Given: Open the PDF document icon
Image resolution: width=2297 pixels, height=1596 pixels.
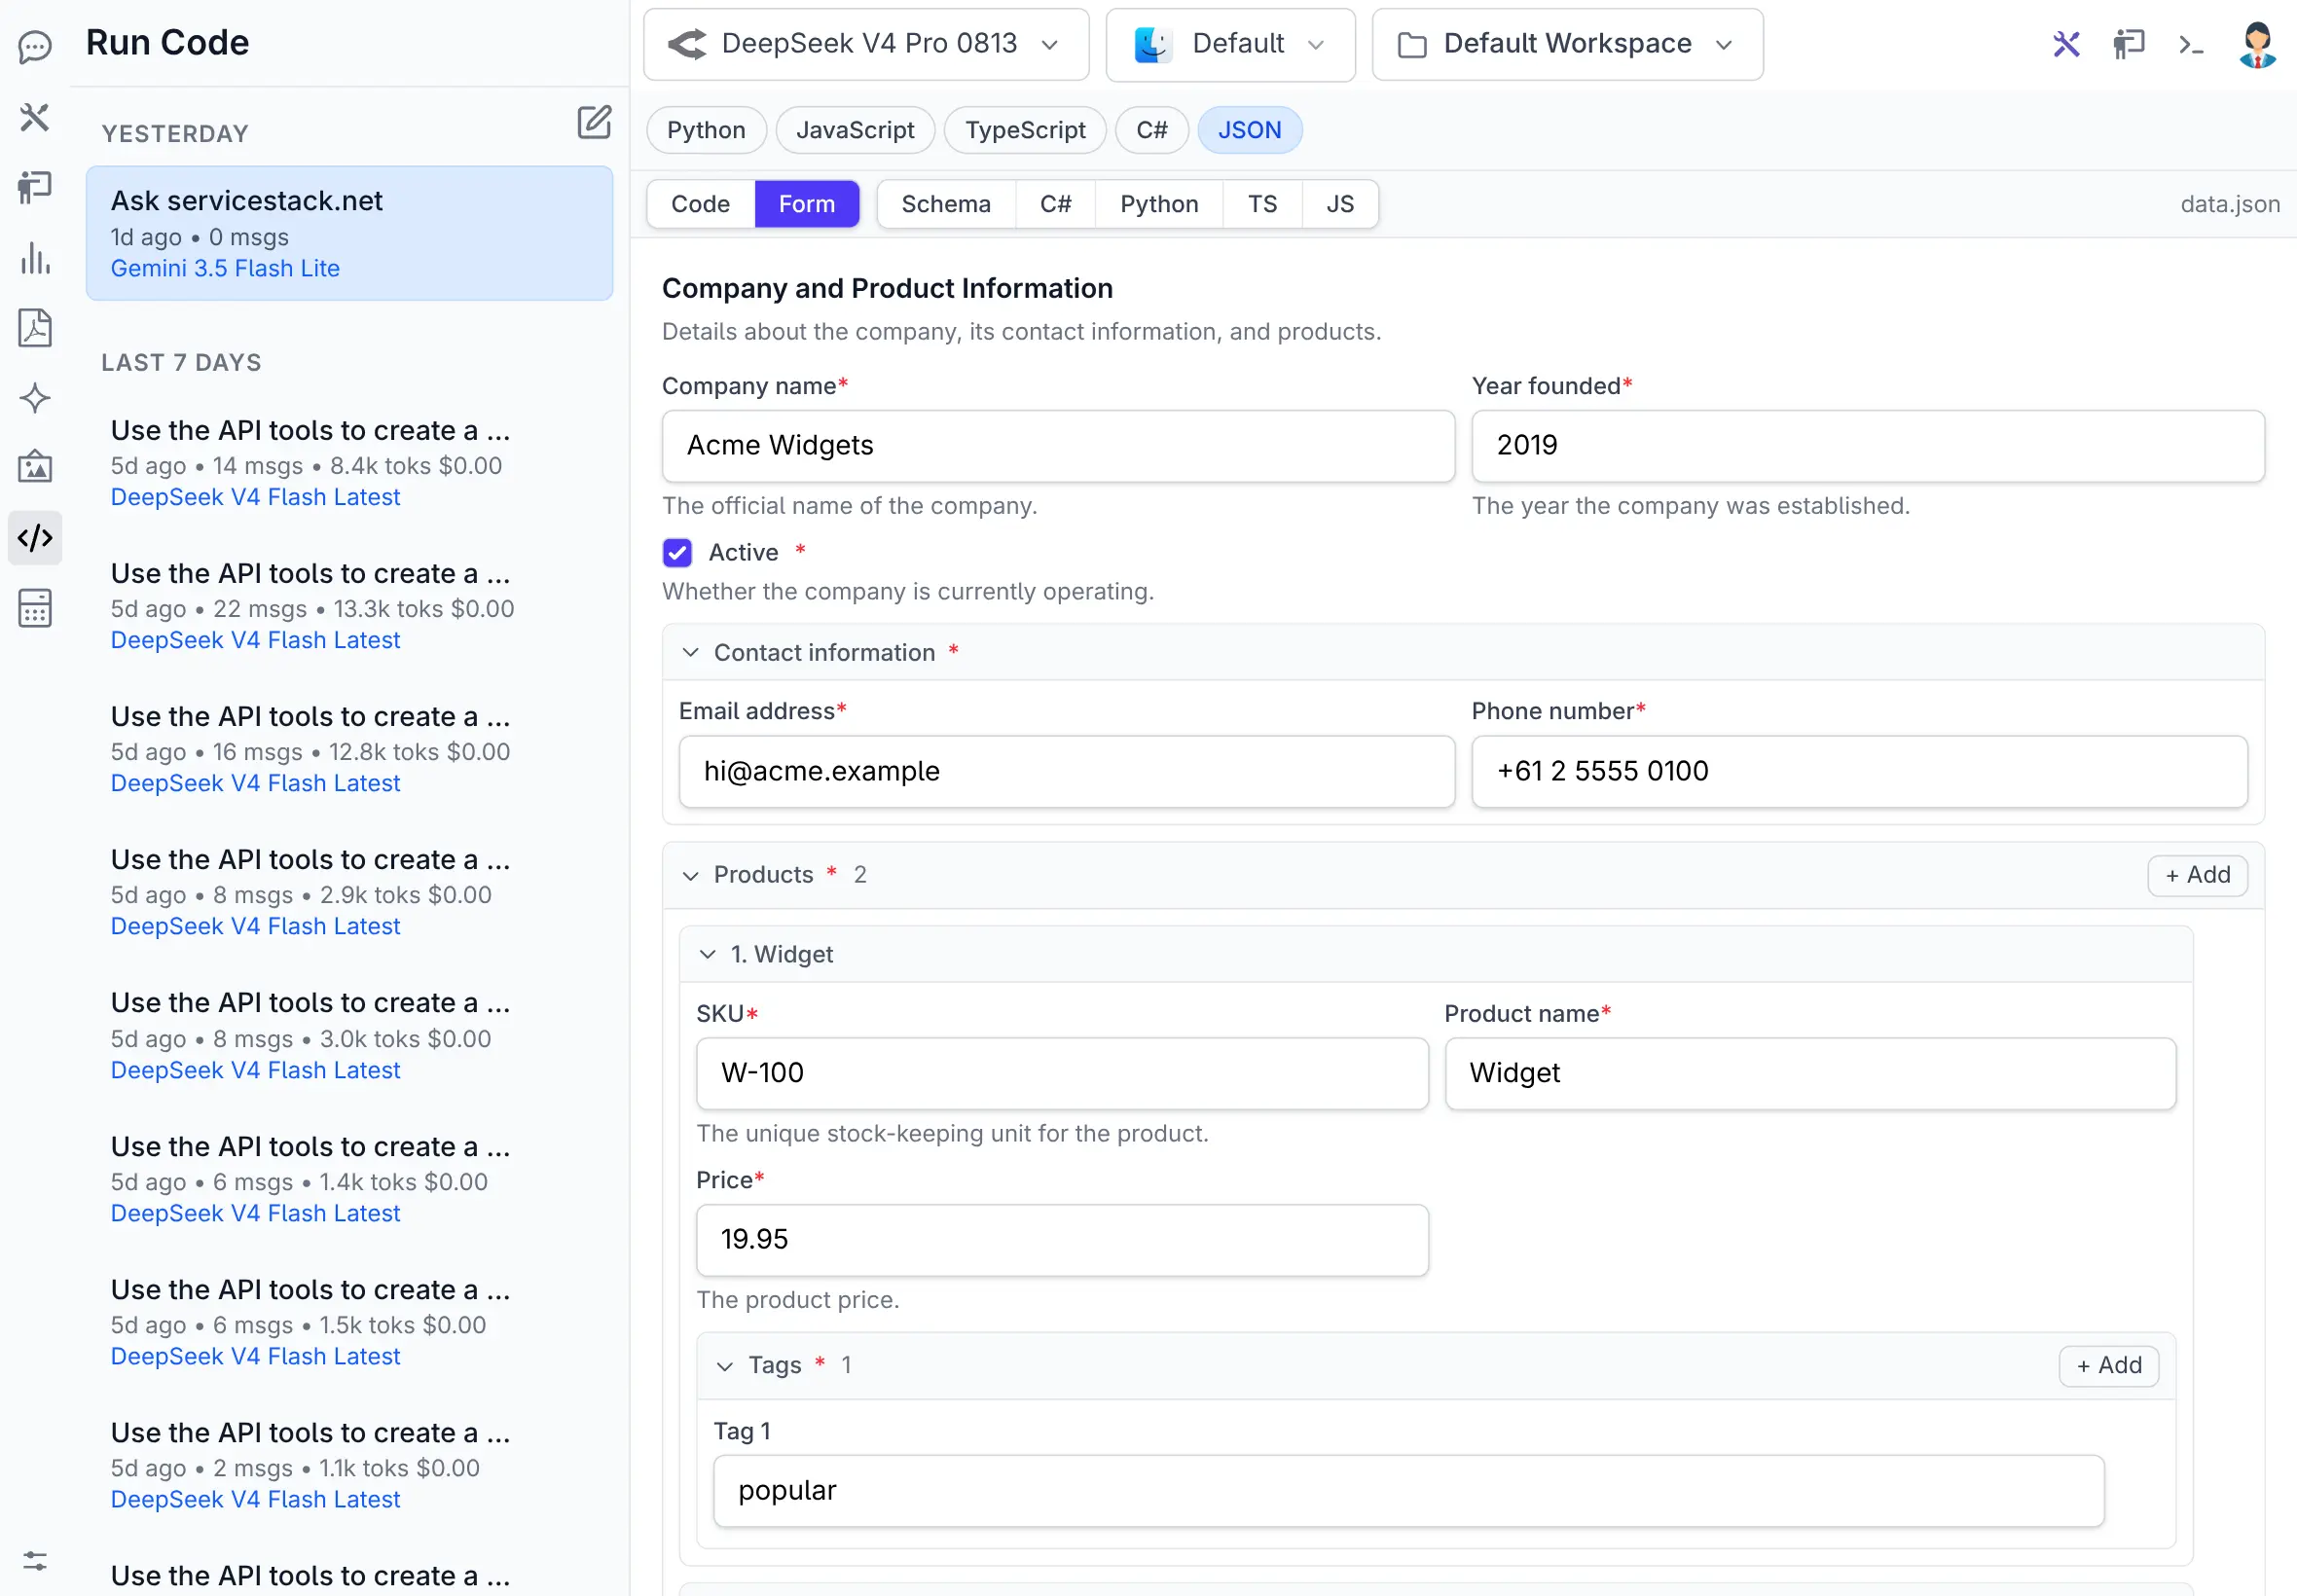Looking at the screenshot, I should click(x=35, y=328).
